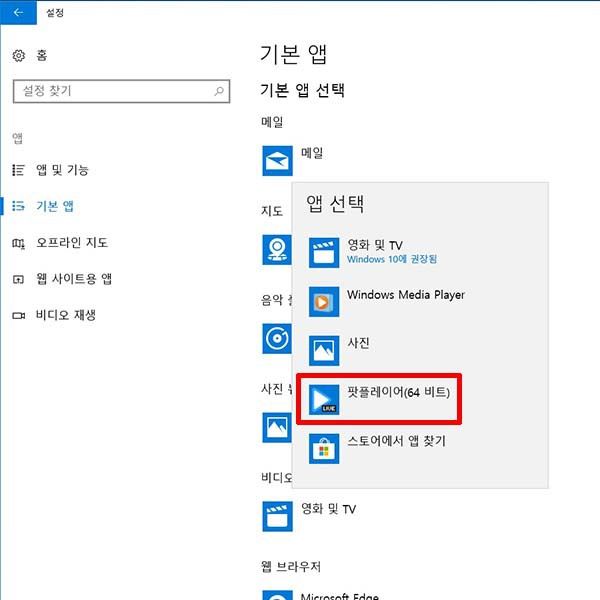The height and width of the screenshot is (600, 600).
Task: Click the Windows Media Player icon
Action: click(x=324, y=302)
